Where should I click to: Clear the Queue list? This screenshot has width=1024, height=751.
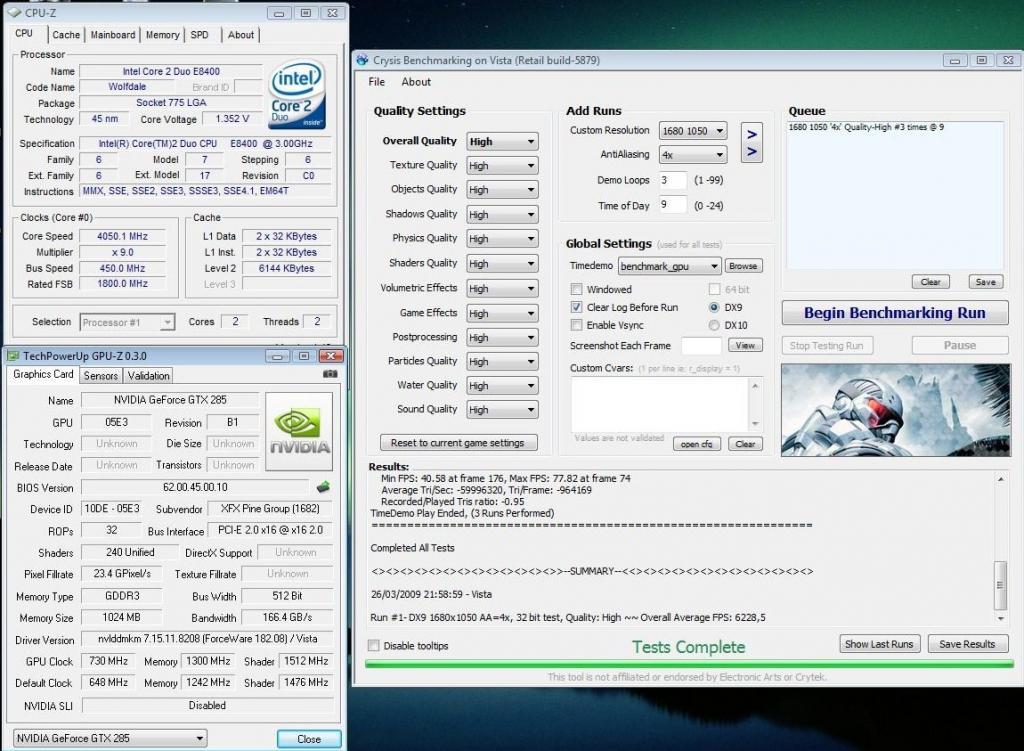(x=931, y=282)
